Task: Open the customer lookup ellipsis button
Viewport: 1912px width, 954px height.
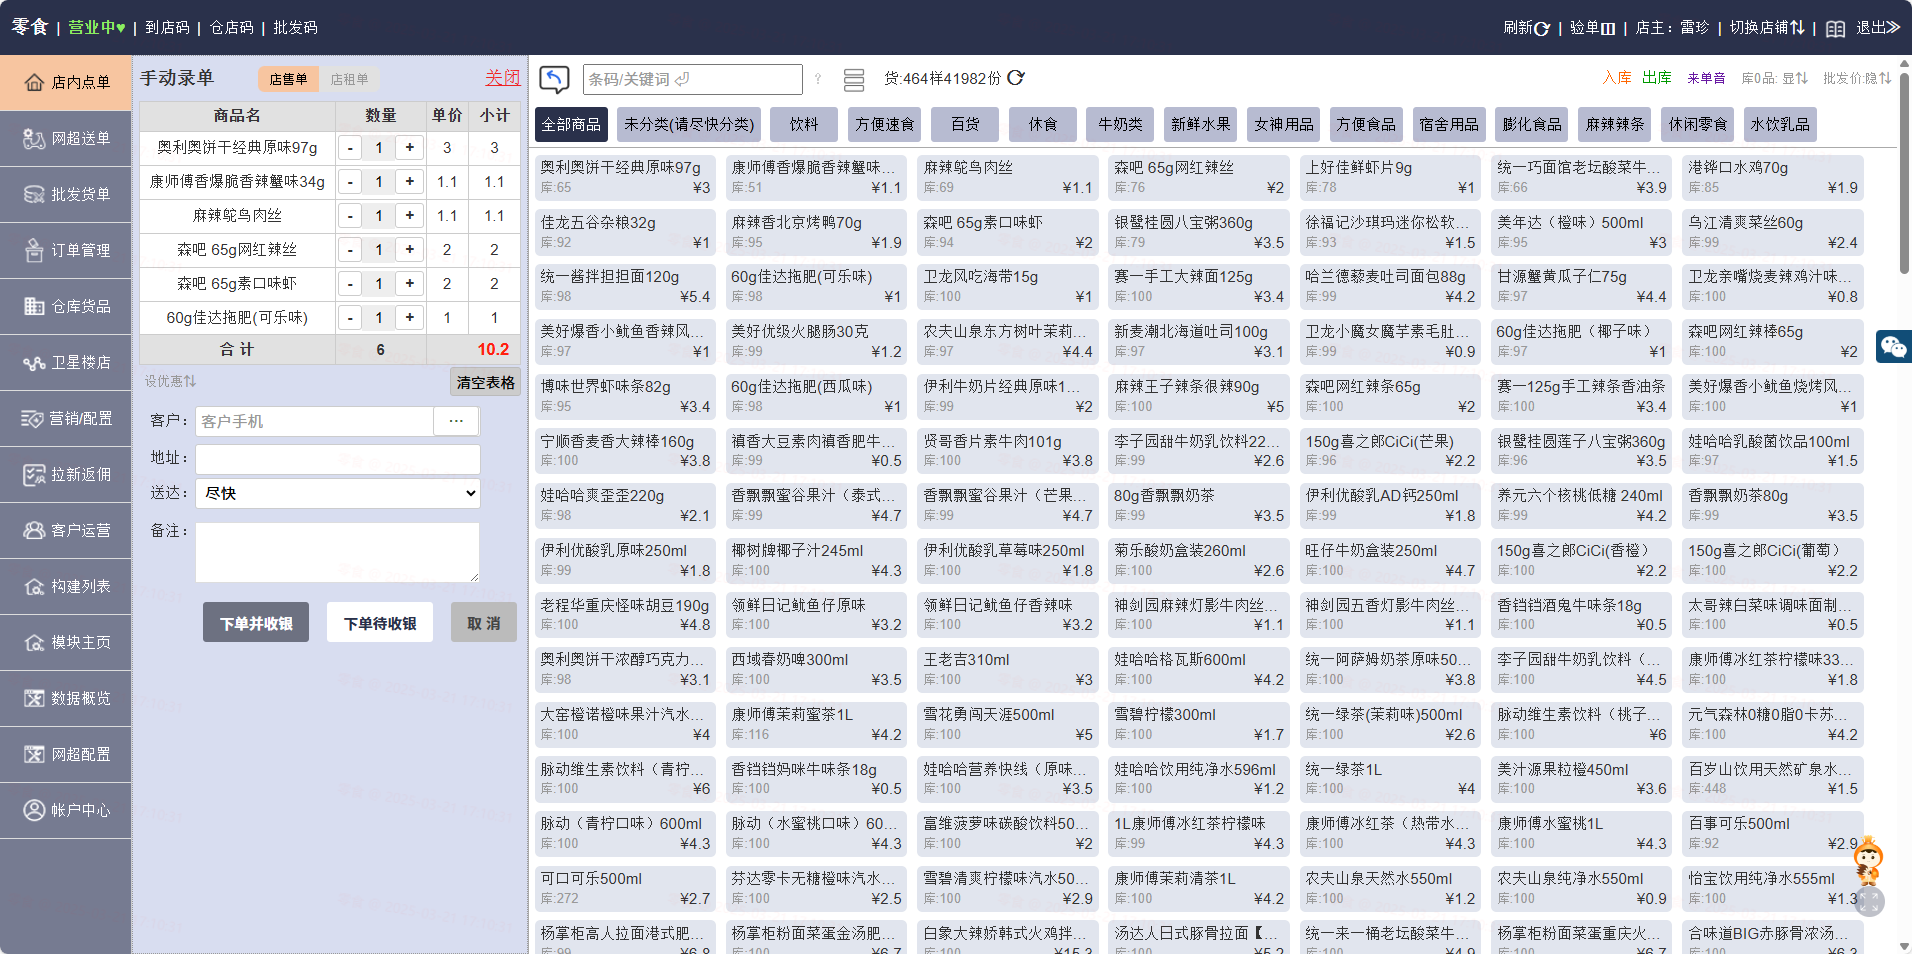Action: [456, 421]
